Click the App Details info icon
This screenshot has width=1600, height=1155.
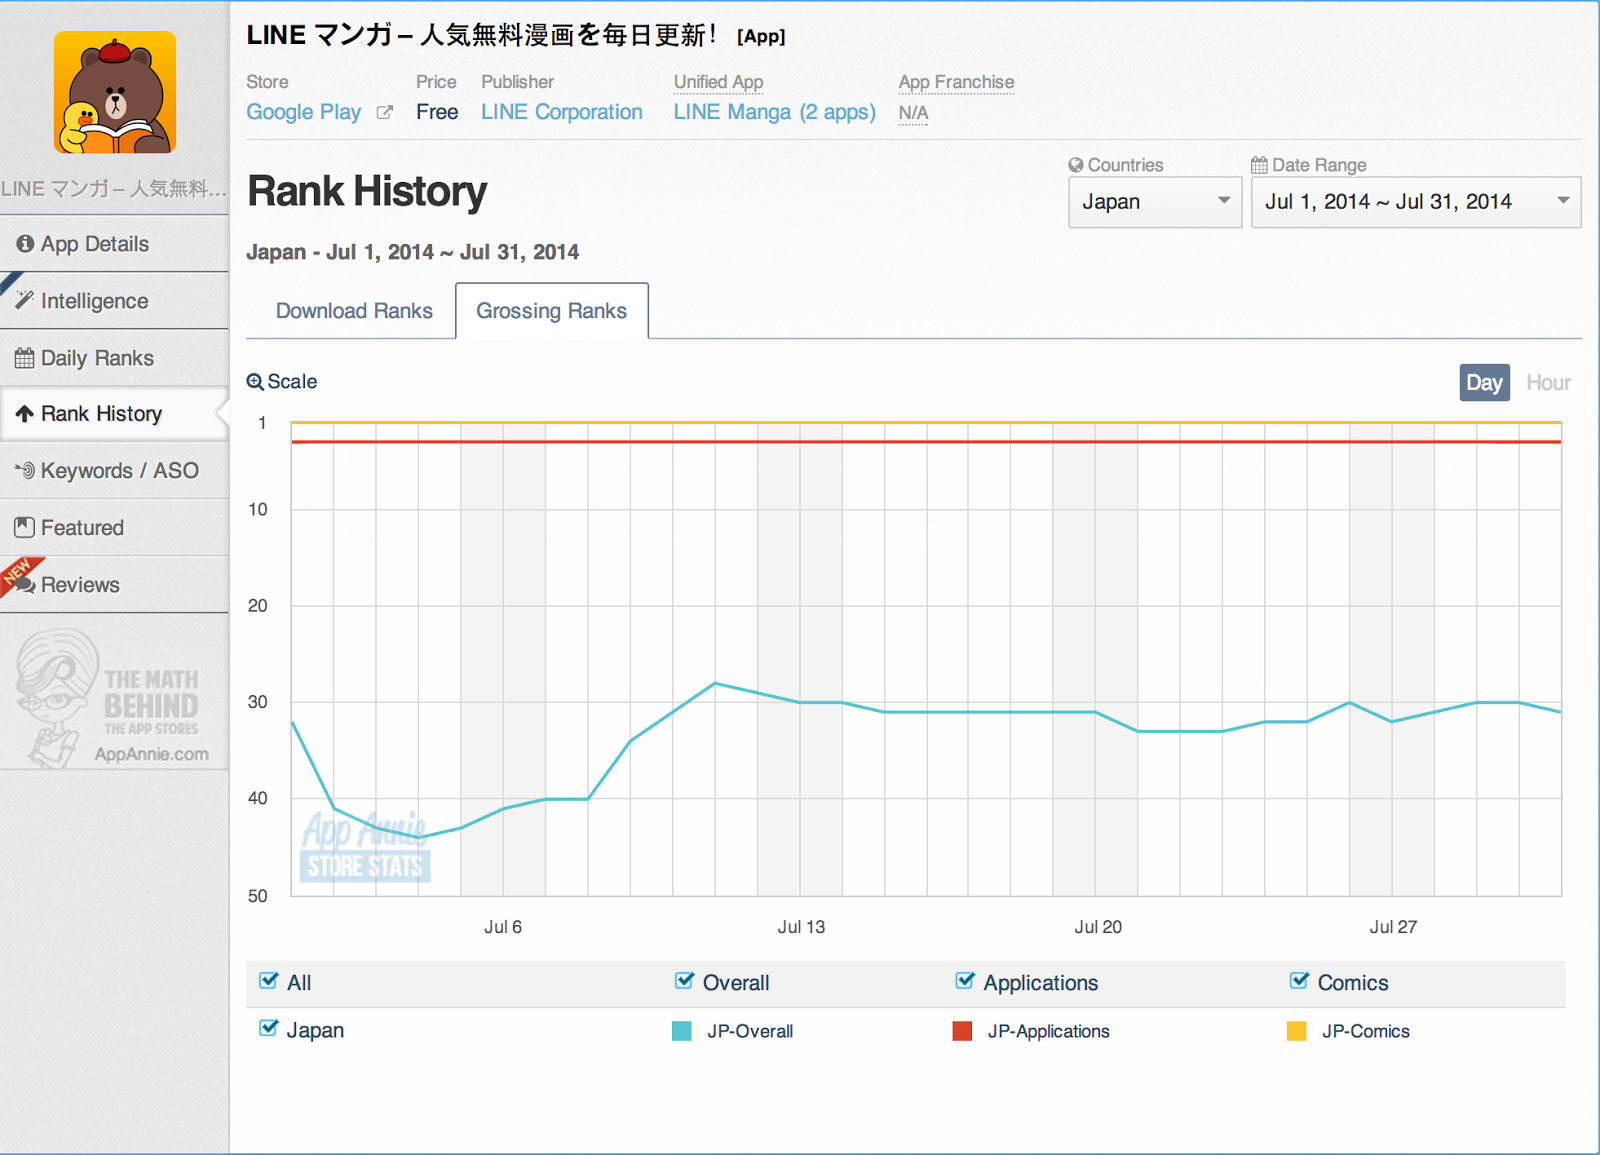(x=25, y=244)
